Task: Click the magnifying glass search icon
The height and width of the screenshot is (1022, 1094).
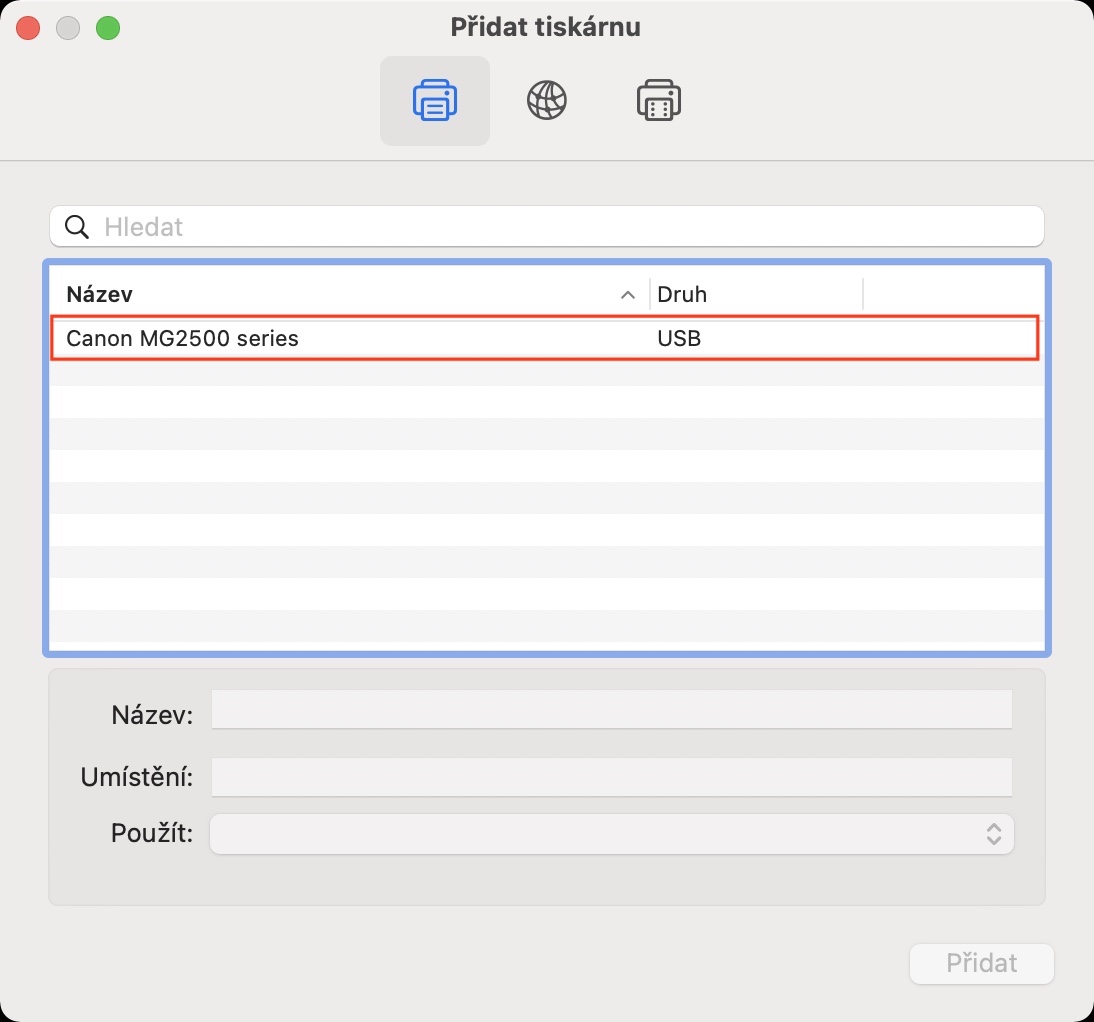Action: (77, 227)
